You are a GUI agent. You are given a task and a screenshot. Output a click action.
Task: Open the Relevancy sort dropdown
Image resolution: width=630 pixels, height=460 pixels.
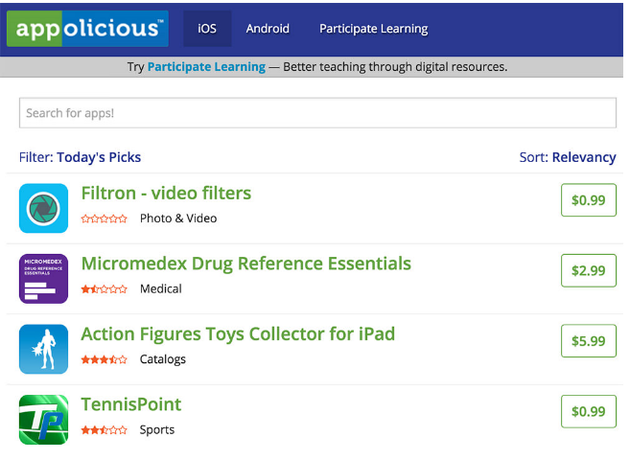tap(584, 157)
